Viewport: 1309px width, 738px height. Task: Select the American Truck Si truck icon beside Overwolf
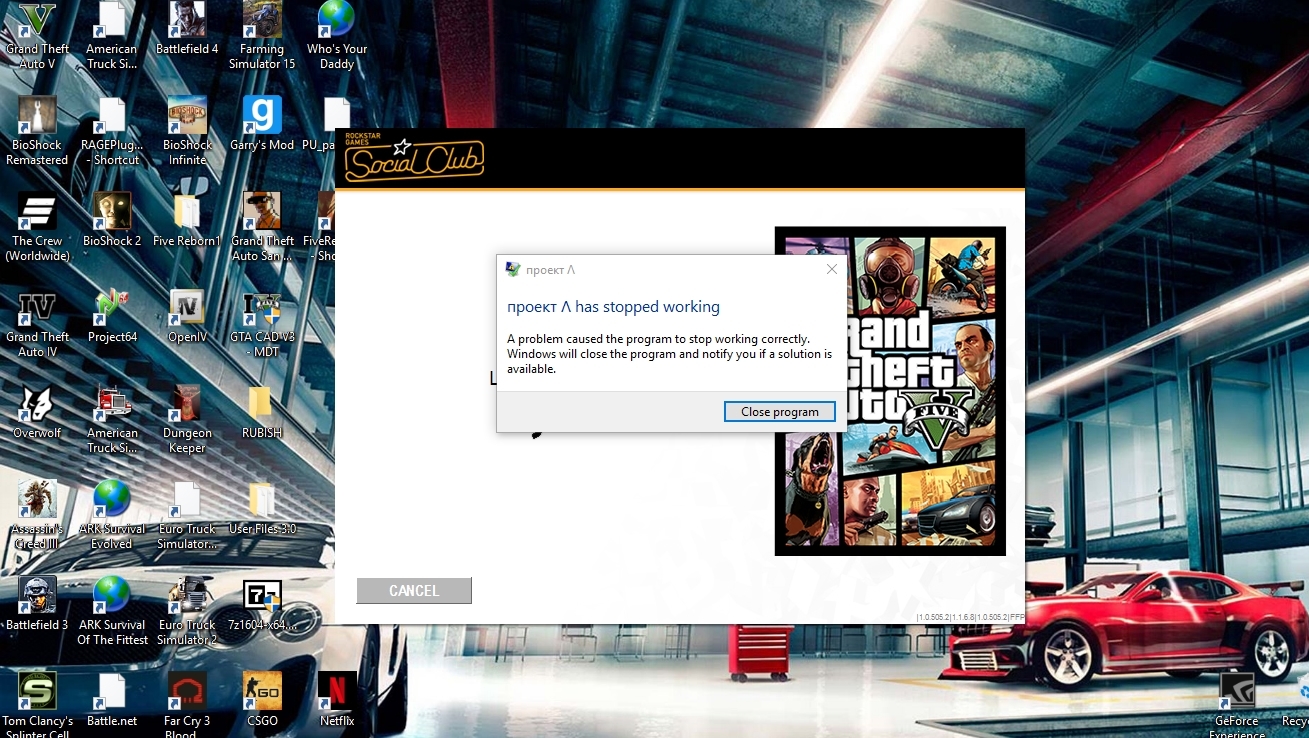click(x=111, y=419)
